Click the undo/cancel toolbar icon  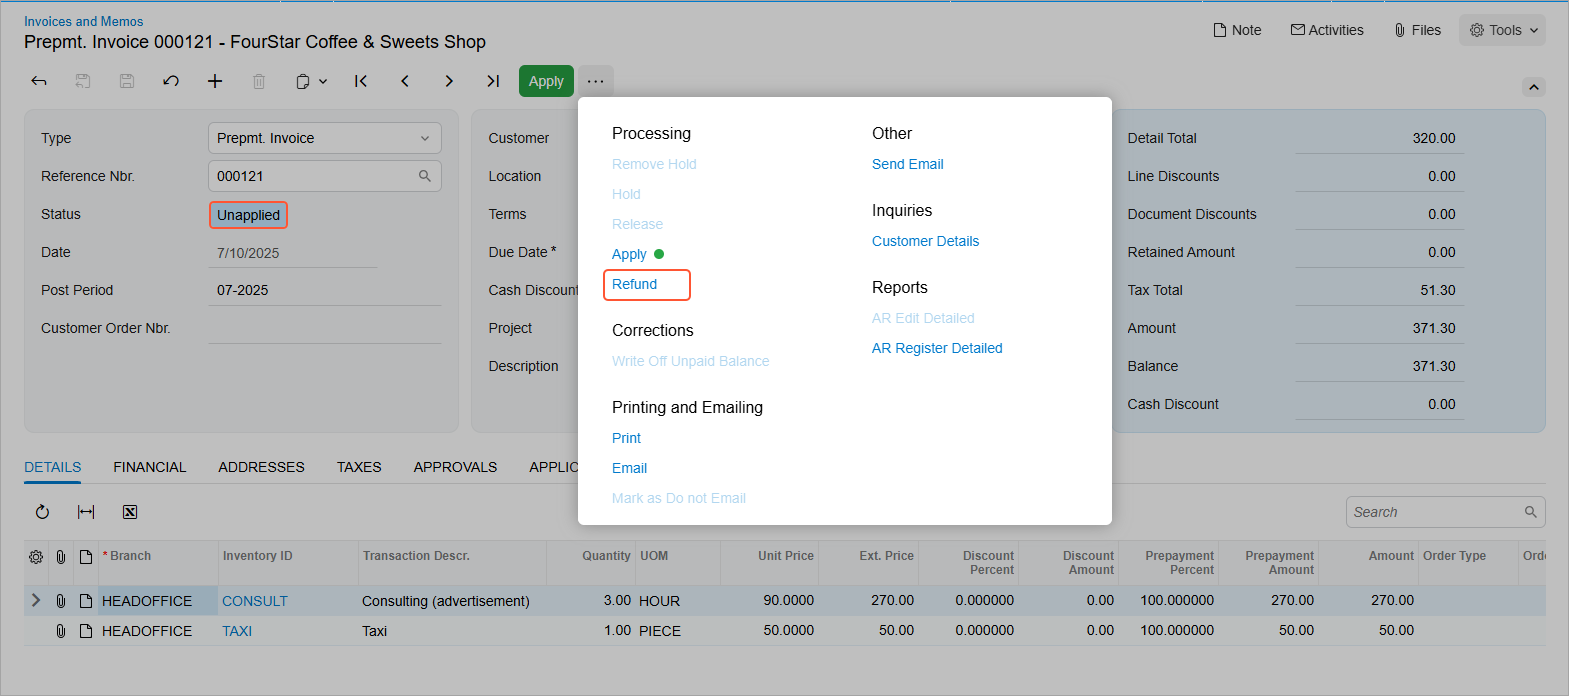(x=171, y=81)
